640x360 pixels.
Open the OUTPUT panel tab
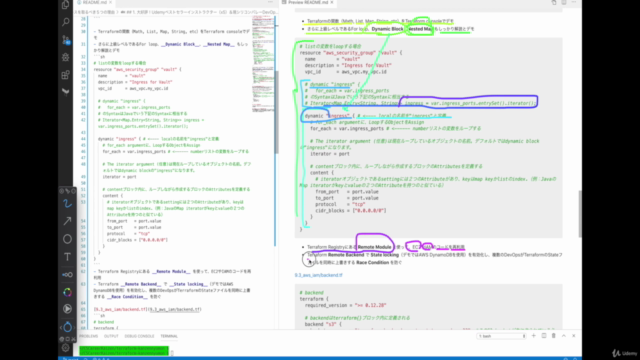coord(111,336)
